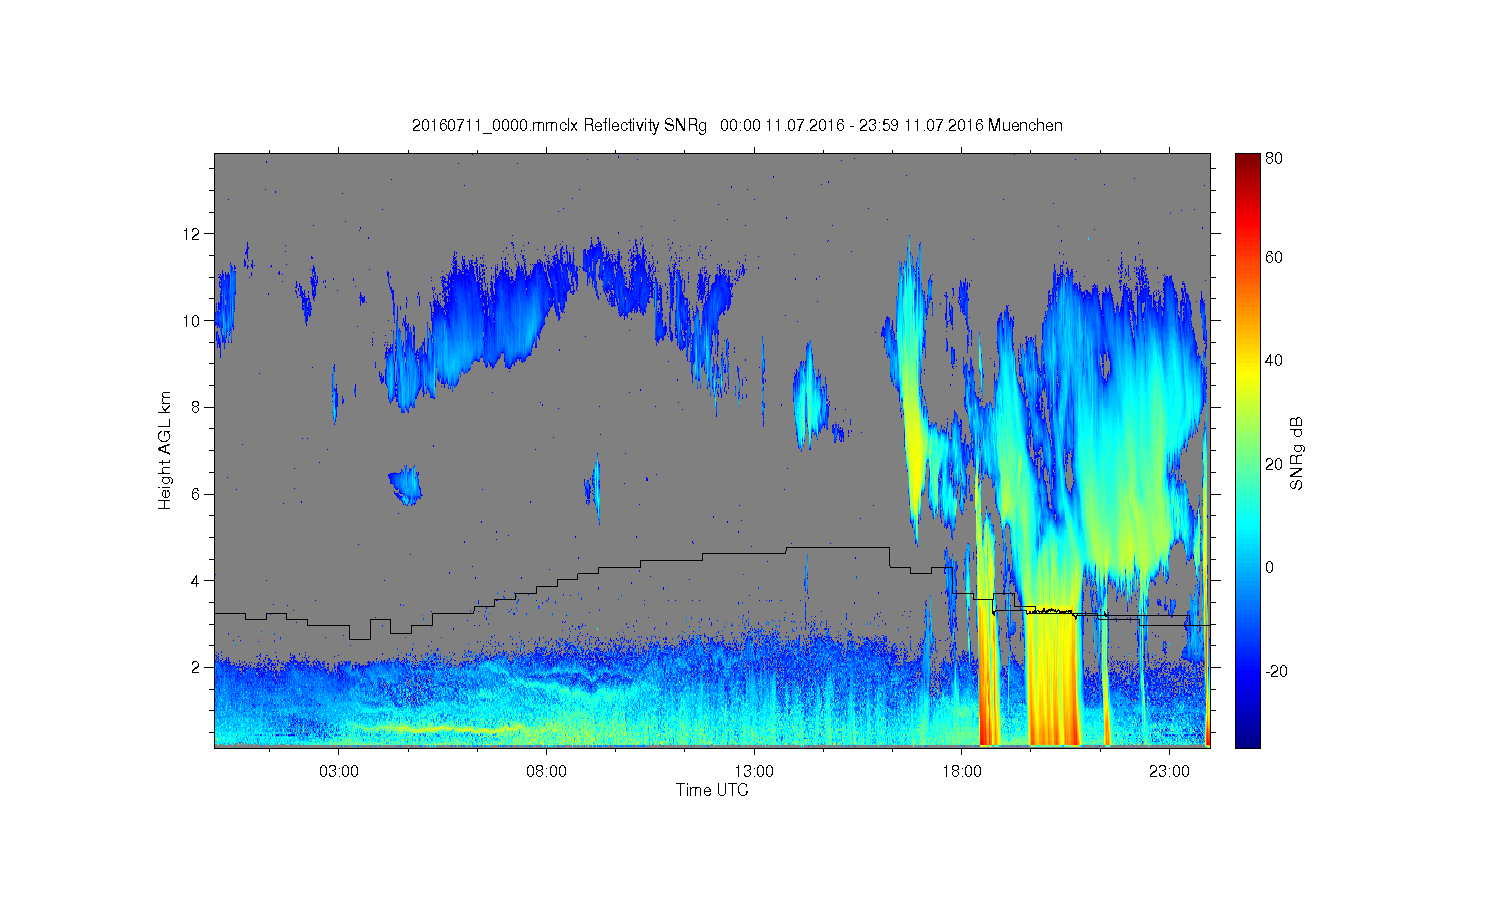Click the height tick label 8

tap(196, 407)
